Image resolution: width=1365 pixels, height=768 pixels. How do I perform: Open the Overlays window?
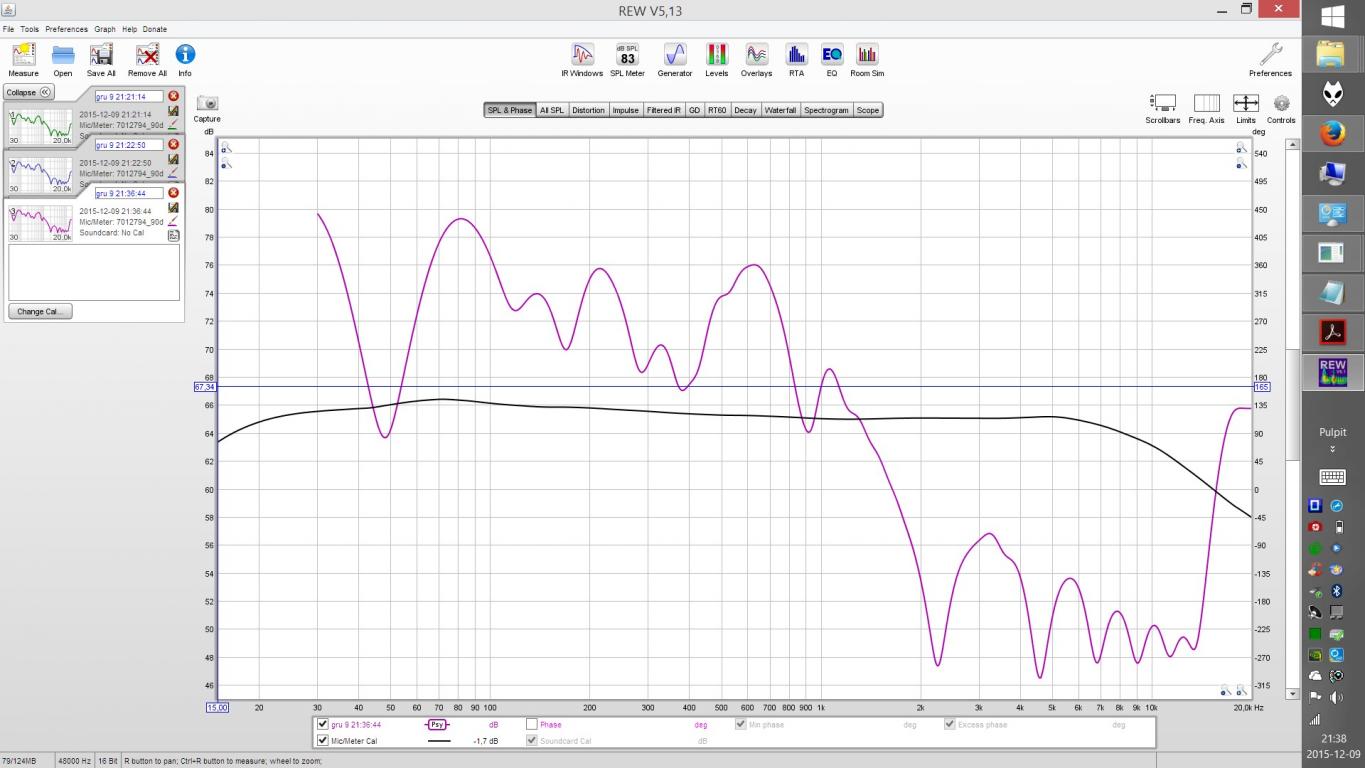756,60
